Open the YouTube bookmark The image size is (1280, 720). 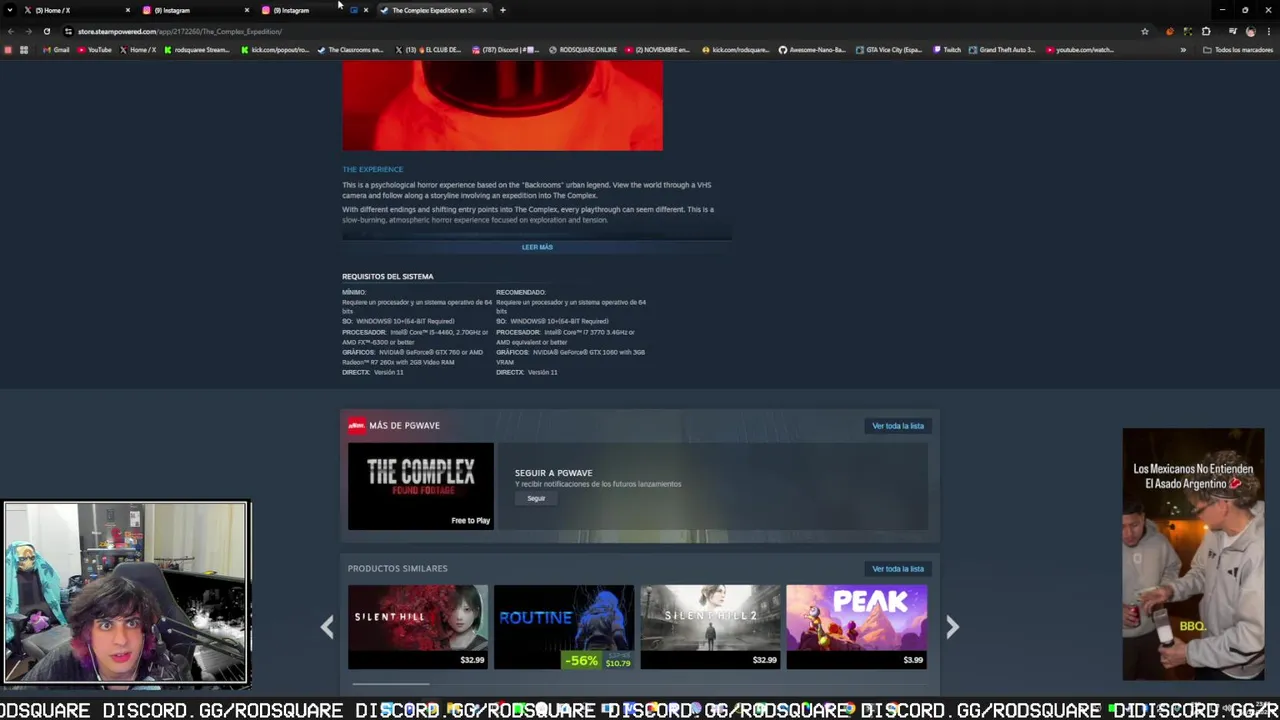(95, 50)
